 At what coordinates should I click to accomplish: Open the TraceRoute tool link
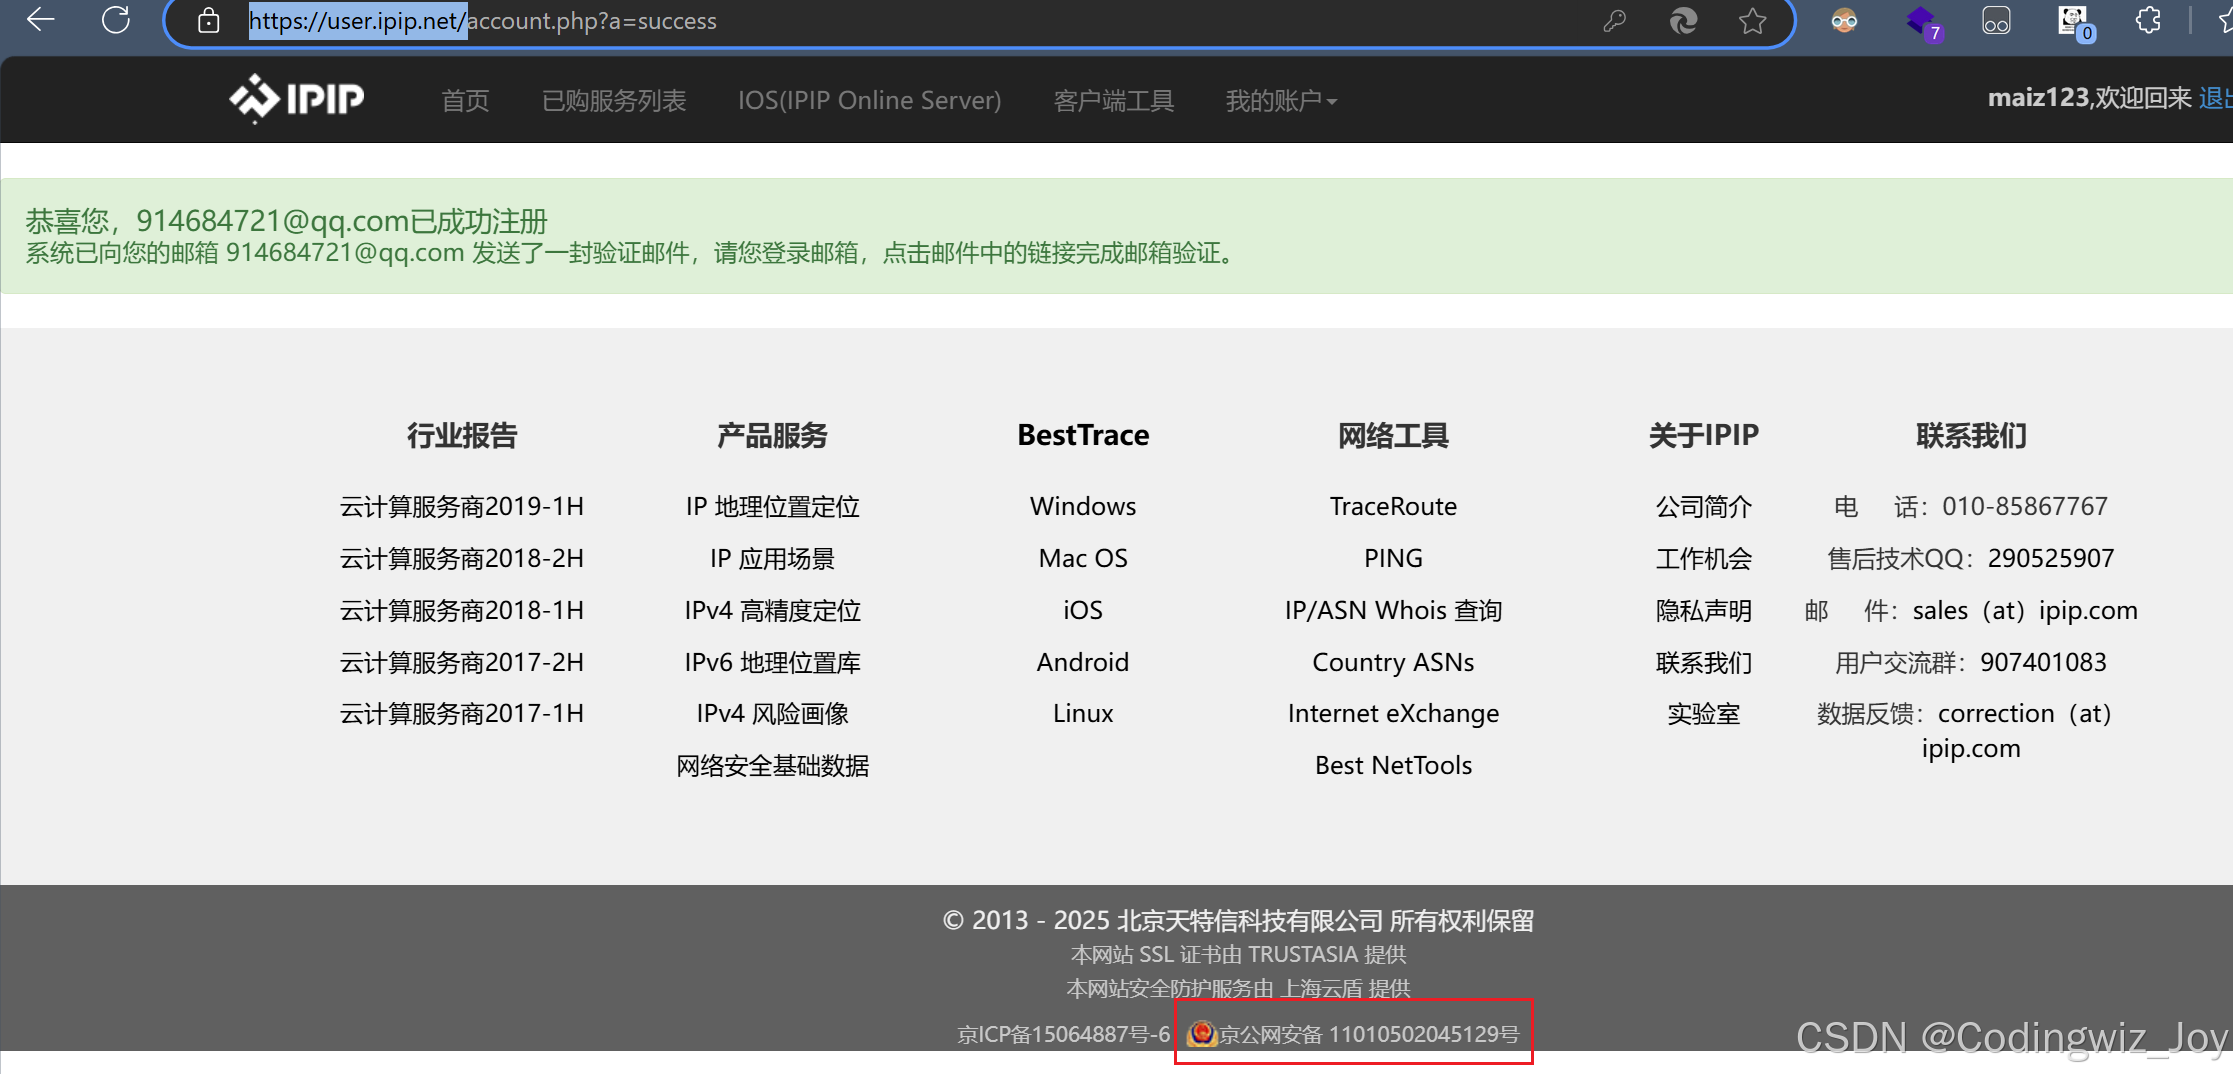pos(1392,506)
